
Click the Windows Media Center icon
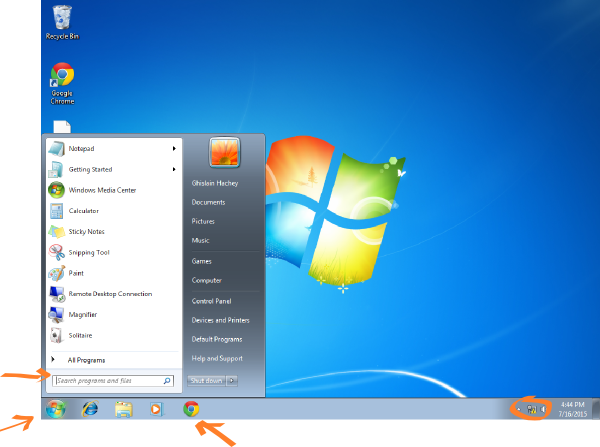[56, 190]
